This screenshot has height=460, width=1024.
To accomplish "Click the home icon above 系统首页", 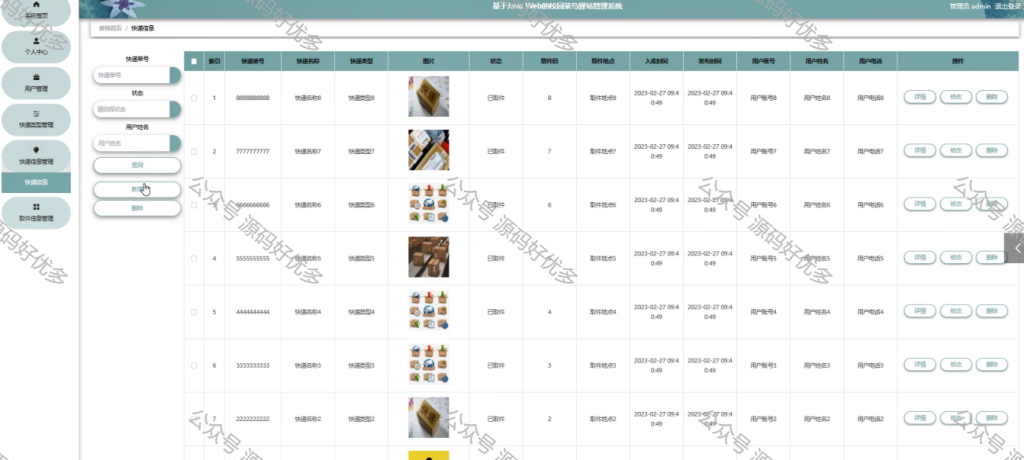I will click(x=36, y=5).
